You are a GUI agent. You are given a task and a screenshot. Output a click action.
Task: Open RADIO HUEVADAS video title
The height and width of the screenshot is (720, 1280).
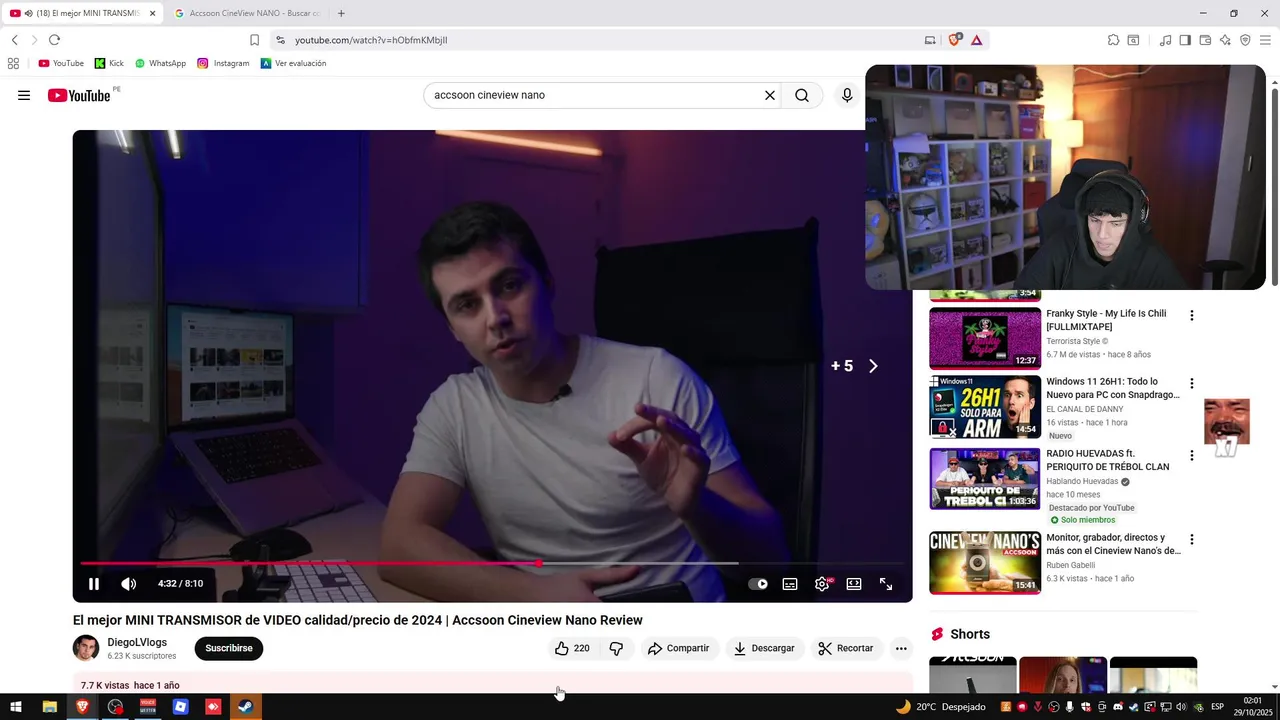tap(1108, 460)
